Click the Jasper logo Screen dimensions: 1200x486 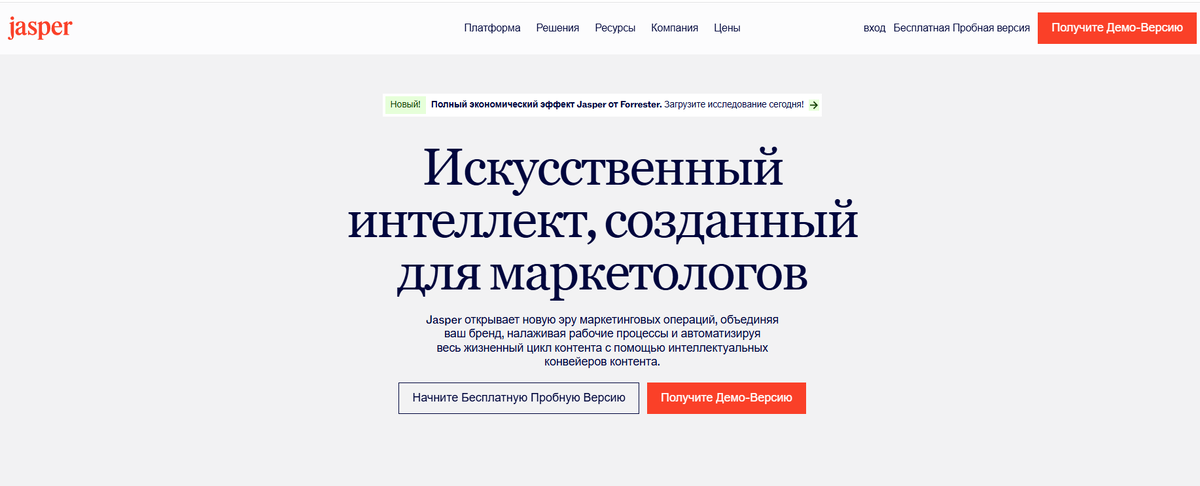40,28
